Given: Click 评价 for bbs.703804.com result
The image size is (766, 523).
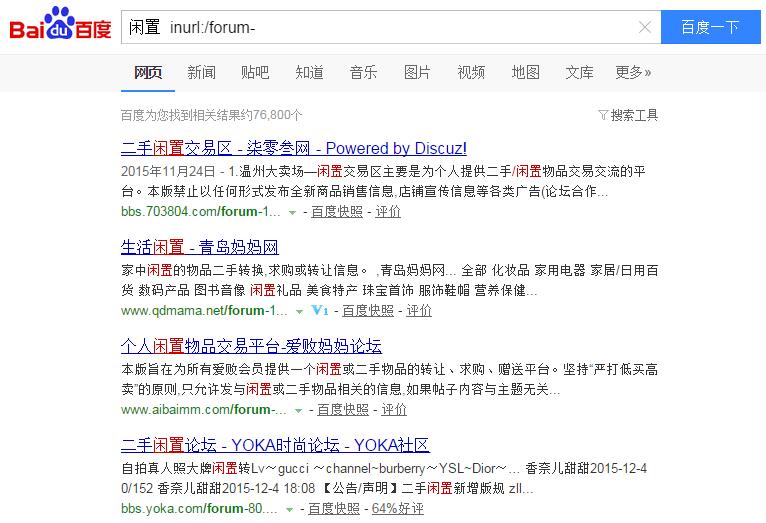Looking at the screenshot, I should pyautogui.click(x=388, y=211).
